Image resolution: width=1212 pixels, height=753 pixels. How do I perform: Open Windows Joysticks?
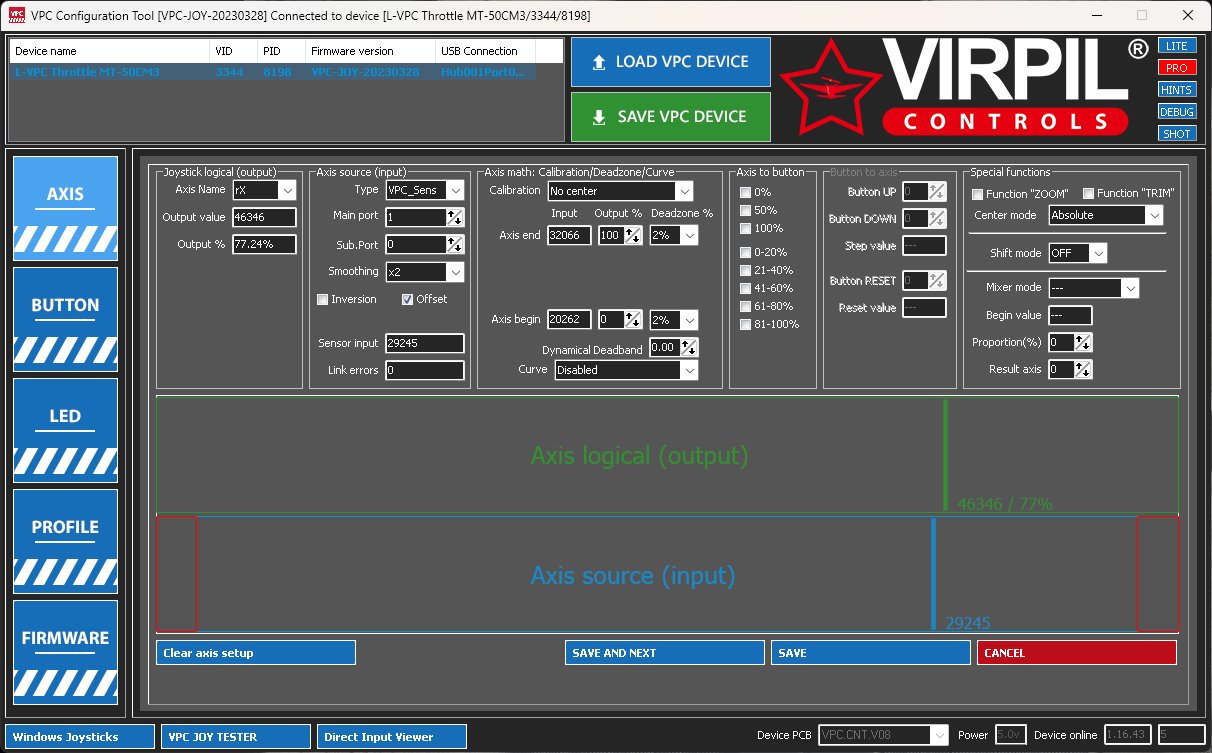pyautogui.click(x=80, y=737)
